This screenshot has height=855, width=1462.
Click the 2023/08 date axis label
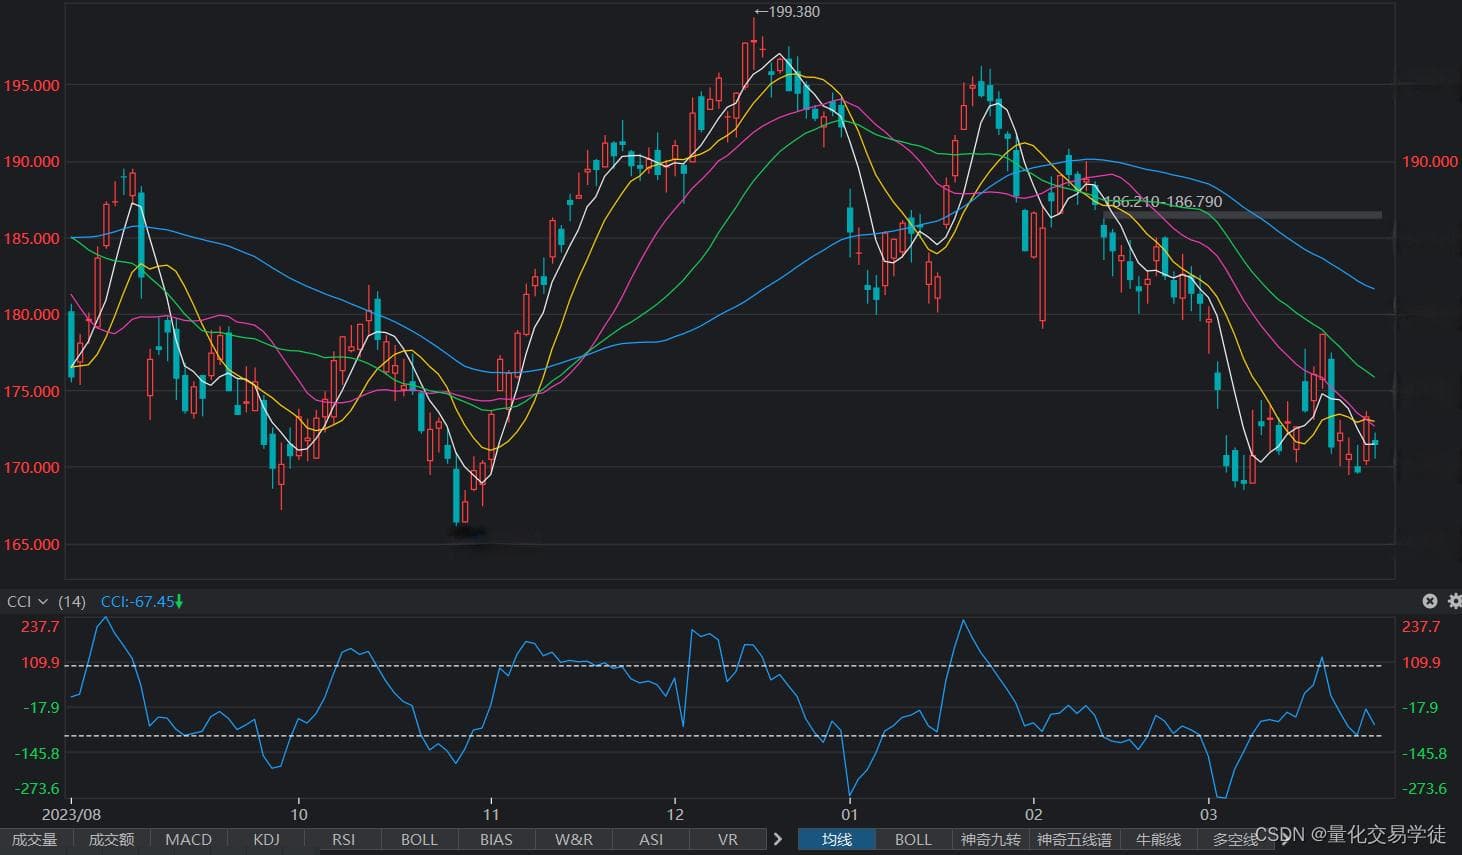(x=71, y=814)
